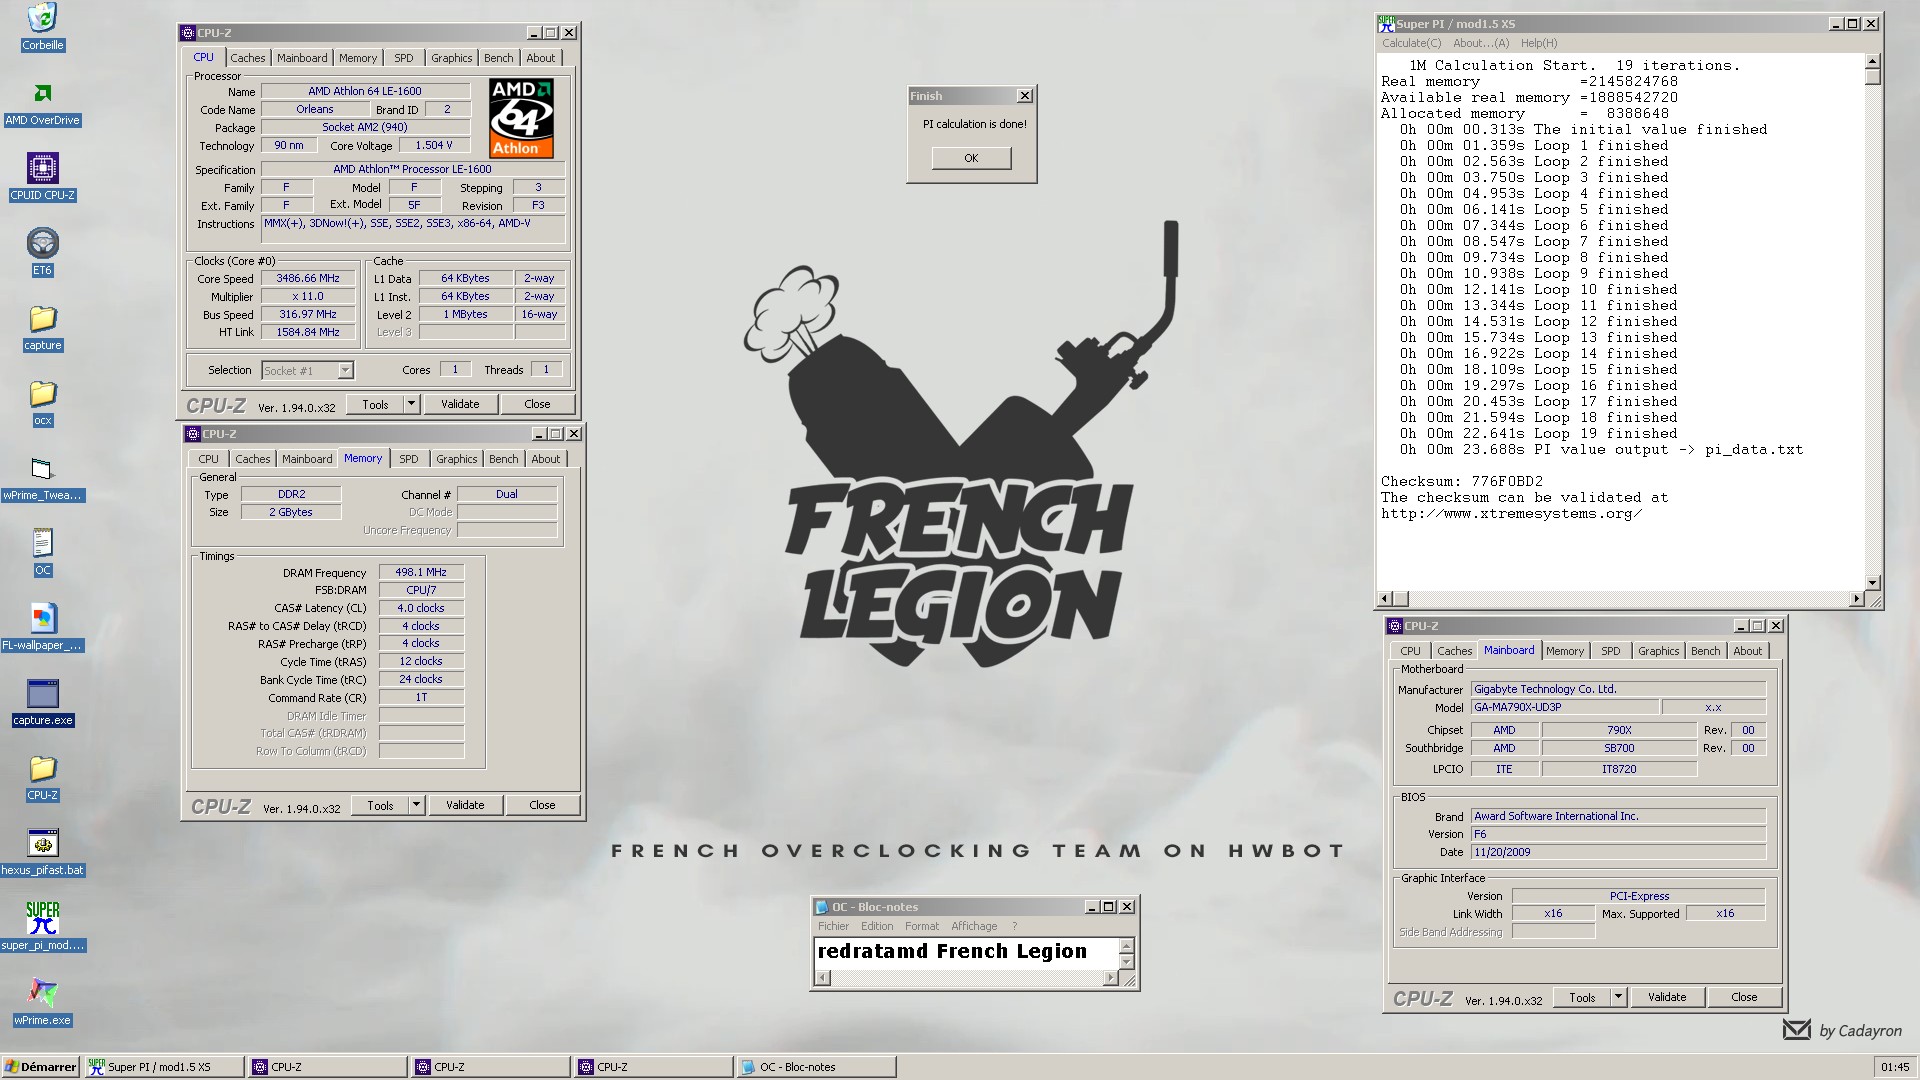Open the wPrime_Tweaker desktop icon
The height and width of the screenshot is (1080, 1920).
click(x=42, y=468)
